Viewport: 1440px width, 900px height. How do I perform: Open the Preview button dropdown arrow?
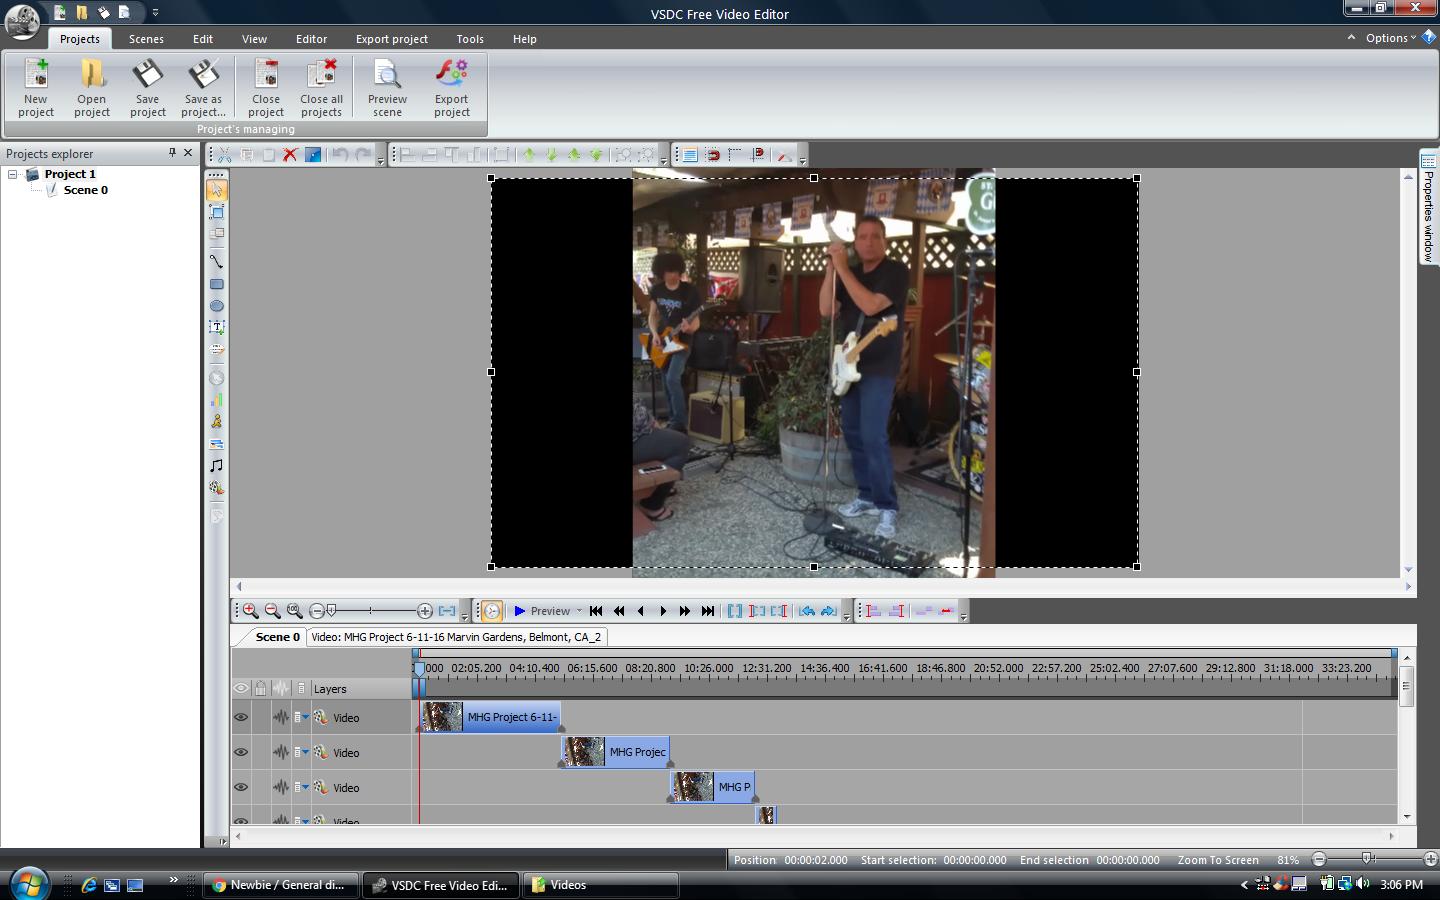[579, 611]
